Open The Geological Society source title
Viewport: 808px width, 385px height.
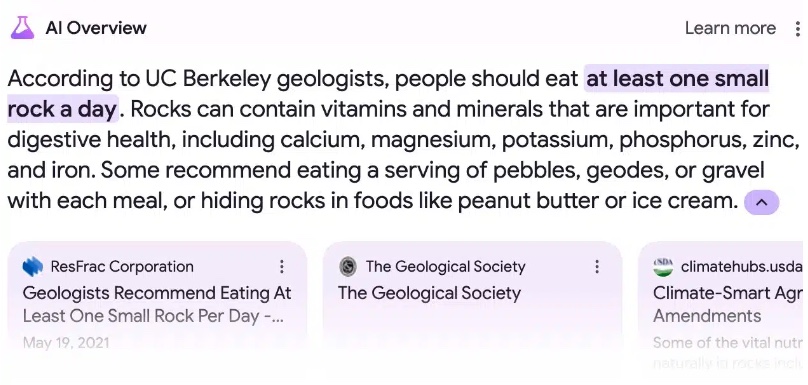click(x=429, y=293)
